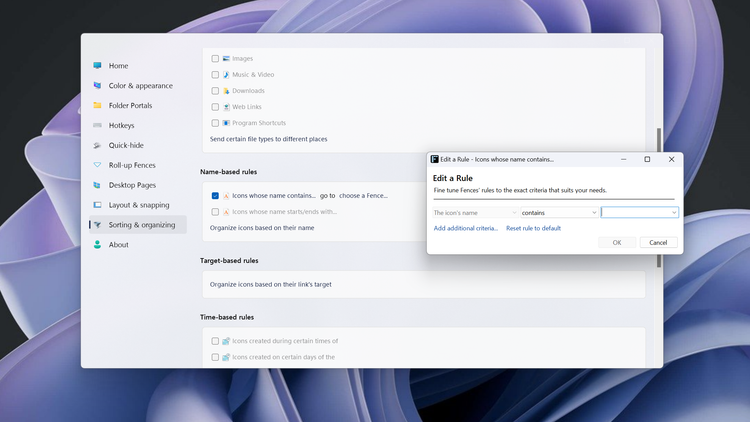The width and height of the screenshot is (750, 422).
Task: Expand the empty value combo box arrow
Action: [675, 213]
